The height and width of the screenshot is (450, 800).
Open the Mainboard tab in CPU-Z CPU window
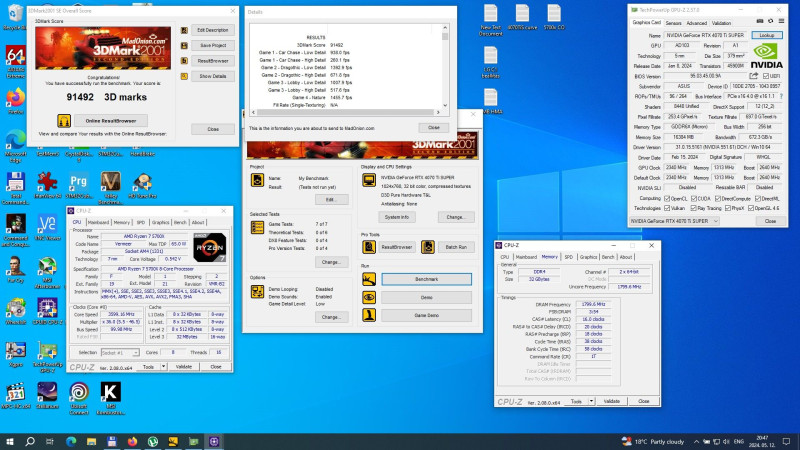(x=98, y=222)
